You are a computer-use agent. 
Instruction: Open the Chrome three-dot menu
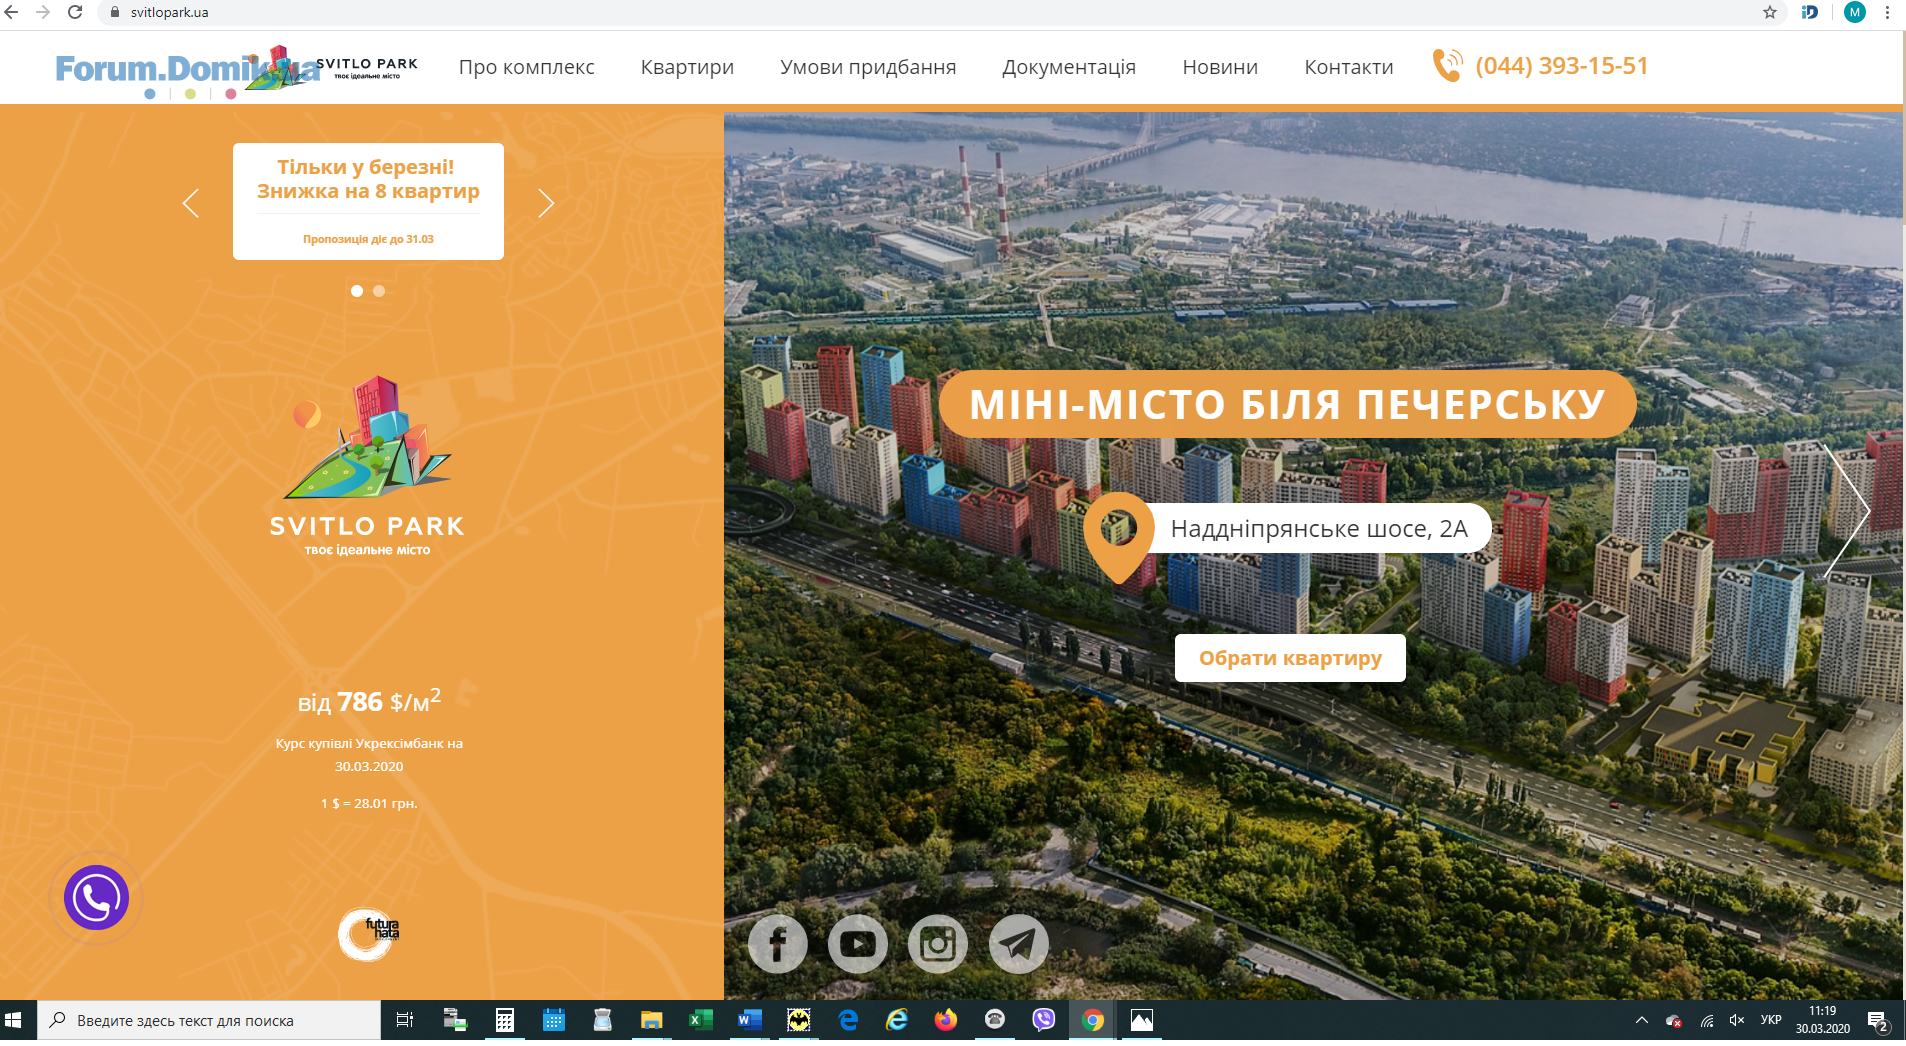click(1888, 12)
